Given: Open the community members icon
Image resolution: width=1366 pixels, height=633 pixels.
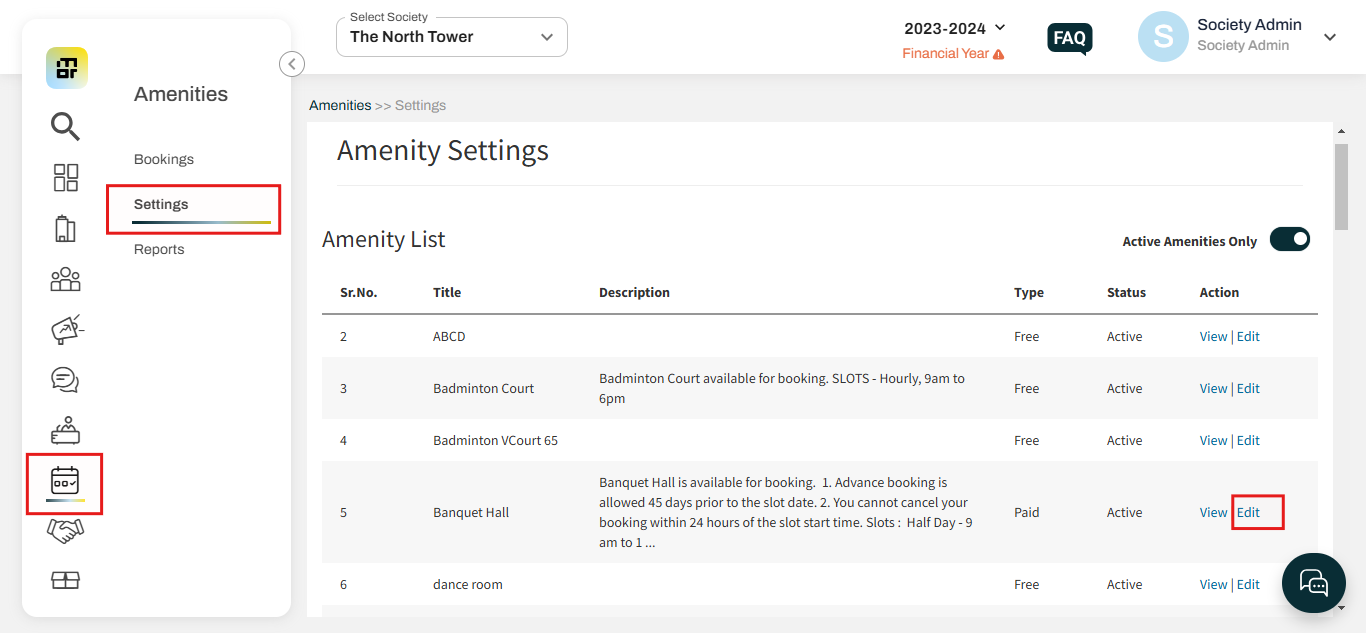Looking at the screenshot, I should click(x=65, y=279).
